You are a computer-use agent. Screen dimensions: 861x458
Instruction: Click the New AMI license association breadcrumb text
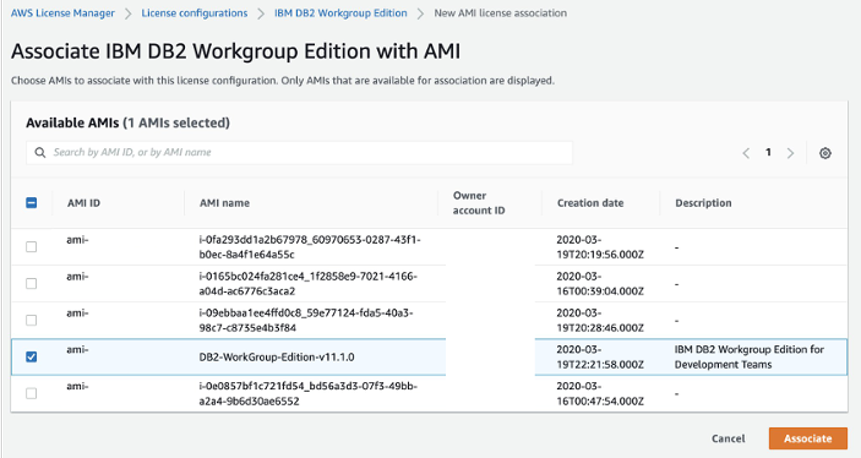[500, 13]
